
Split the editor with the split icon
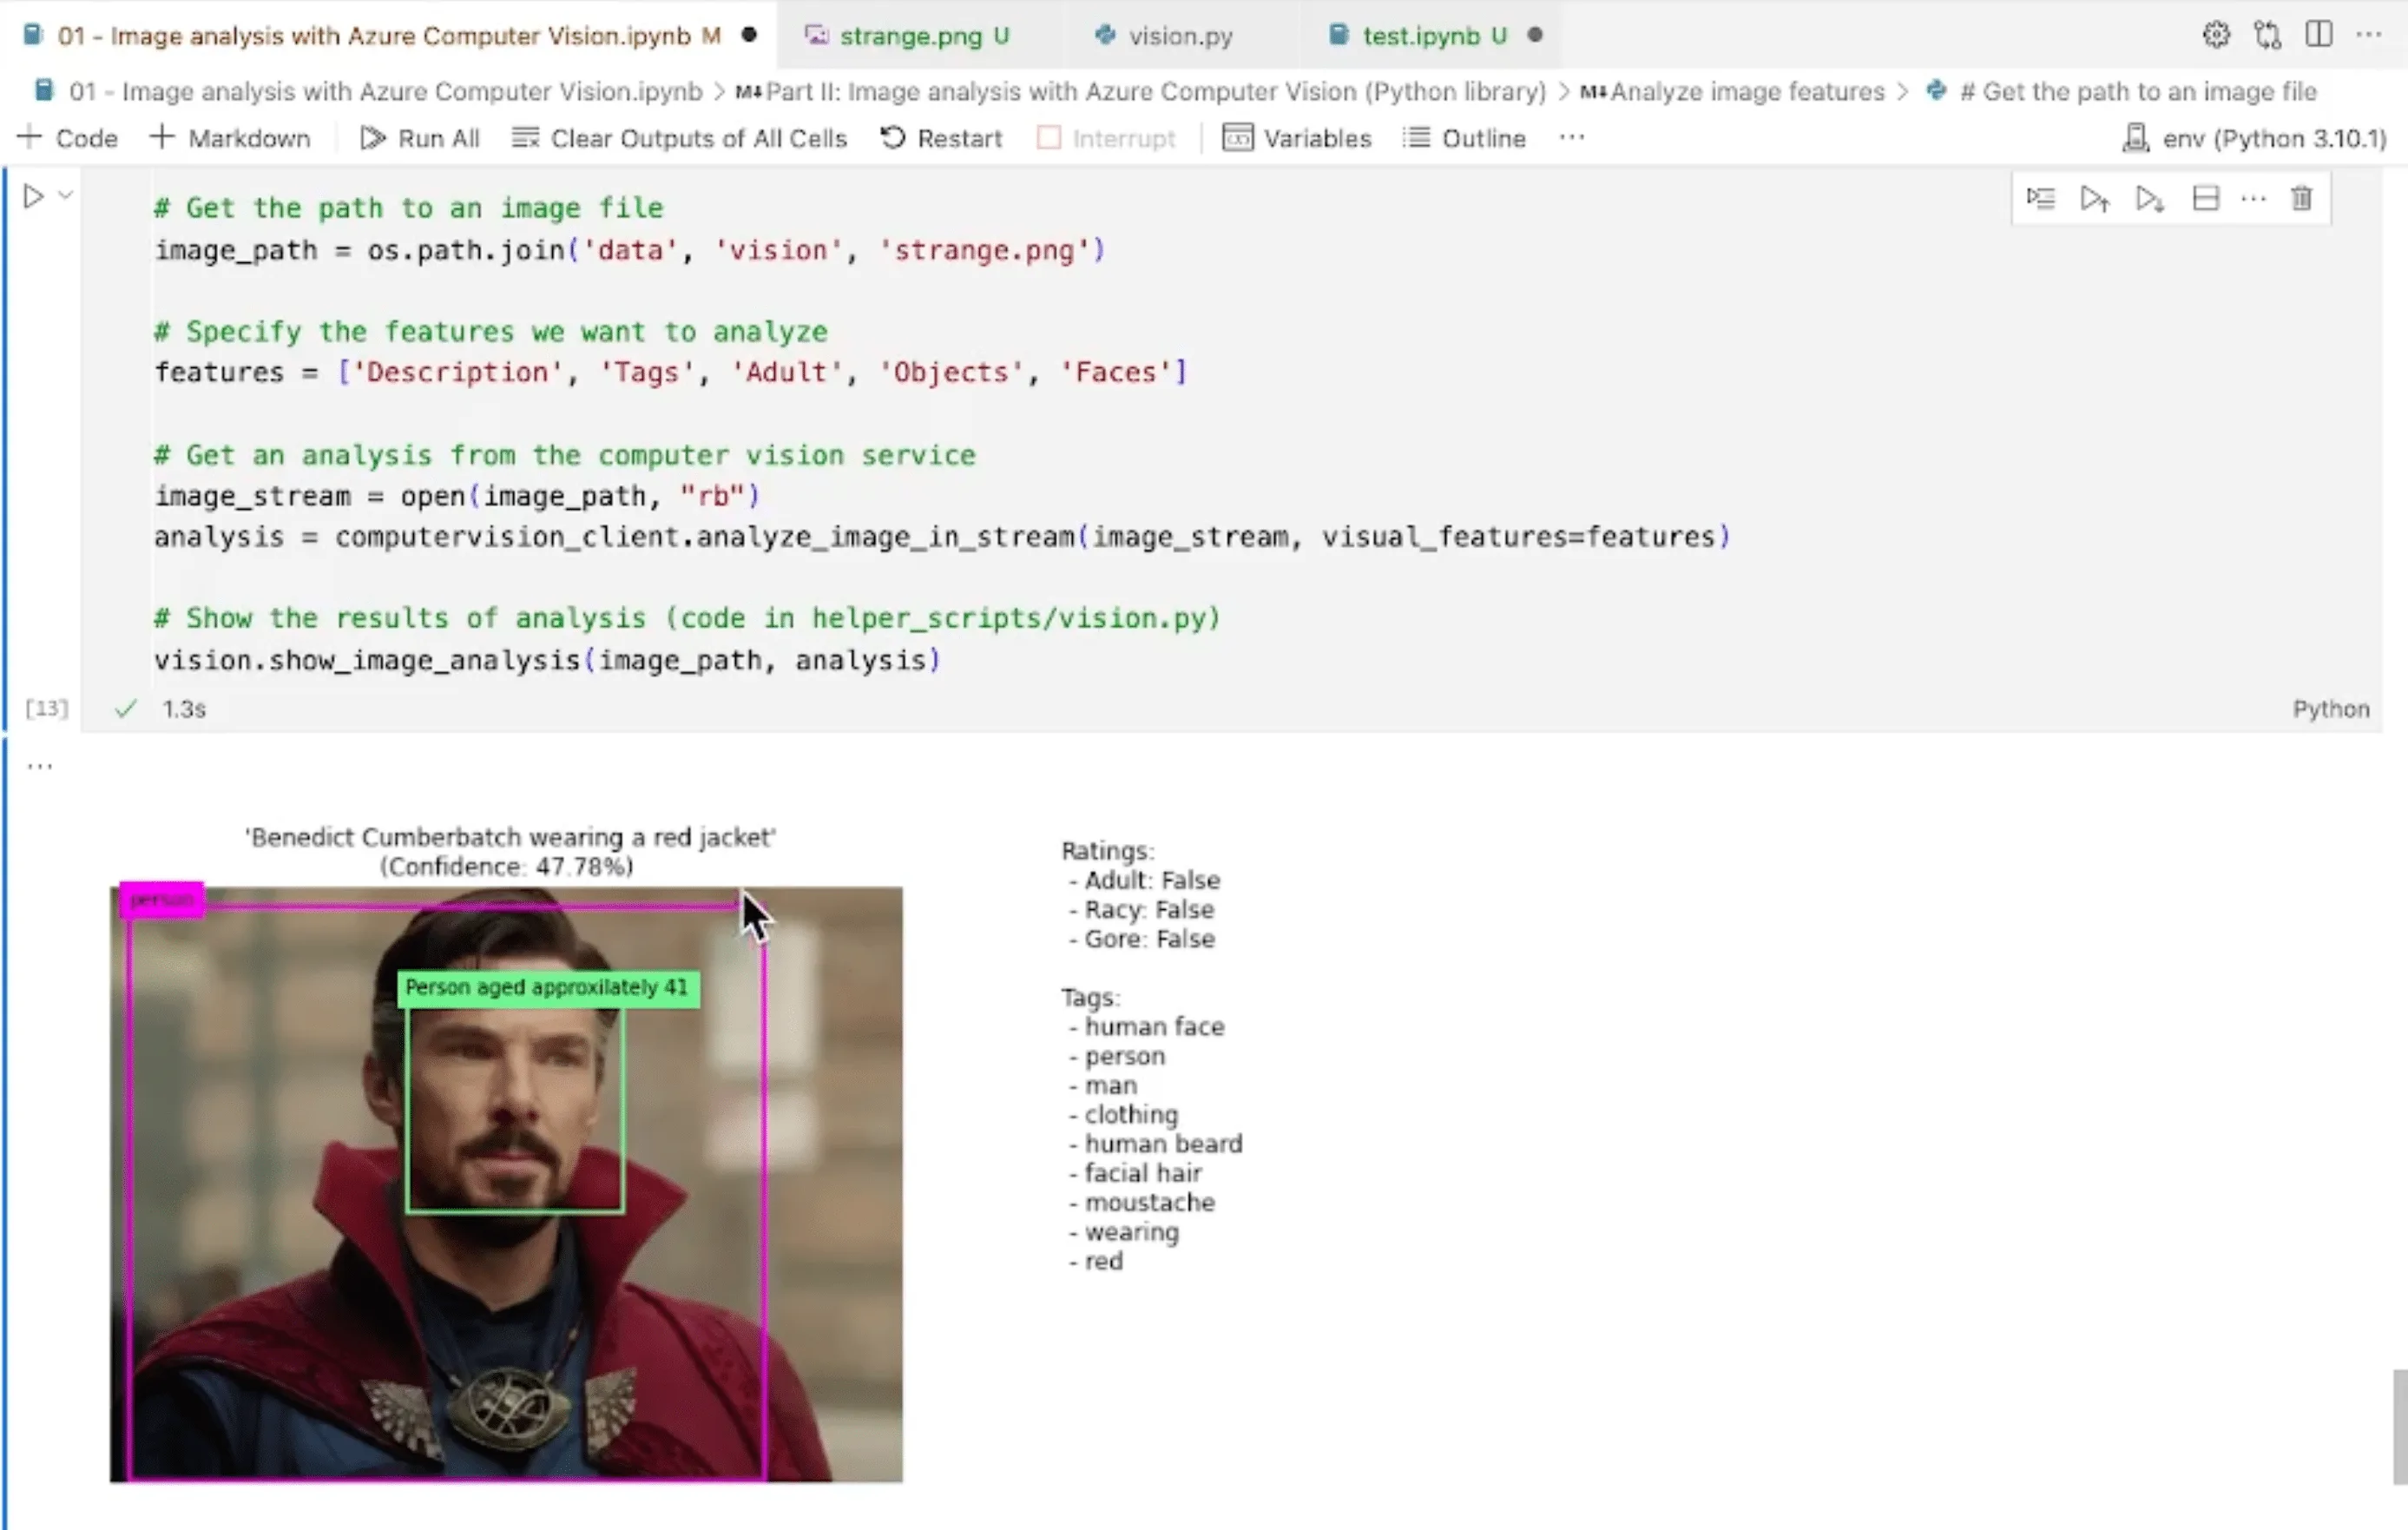(x=2318, y=35)
